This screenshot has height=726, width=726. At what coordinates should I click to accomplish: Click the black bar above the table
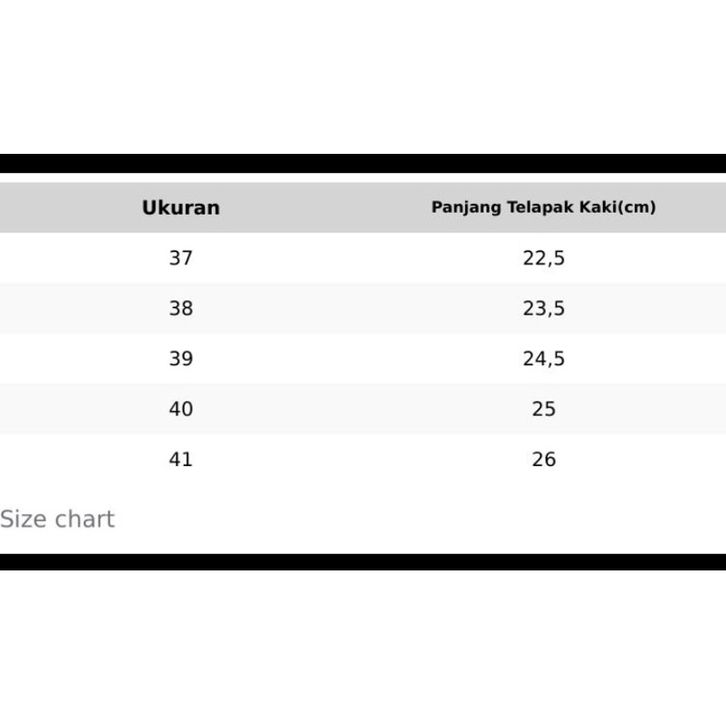pos(363,163)
